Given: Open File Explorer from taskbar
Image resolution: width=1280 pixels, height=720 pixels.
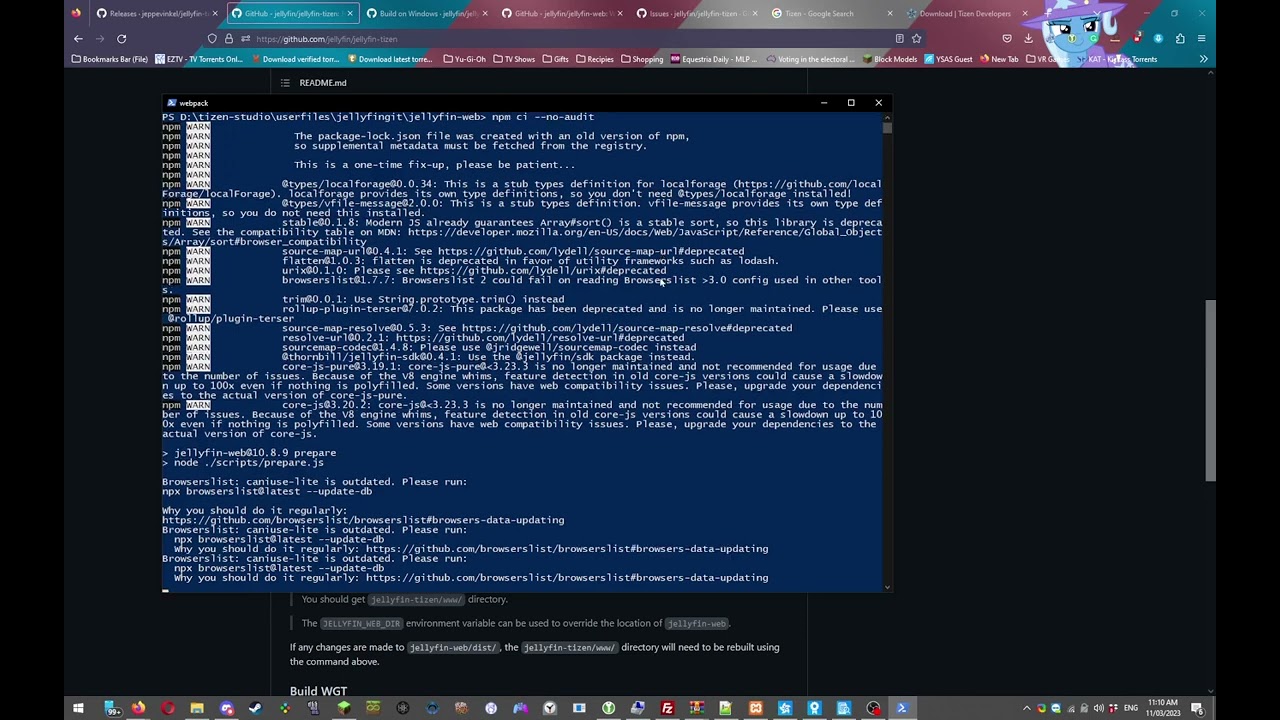Looking at the screenshot, I should pyautogui.click(x=197, y=709).
